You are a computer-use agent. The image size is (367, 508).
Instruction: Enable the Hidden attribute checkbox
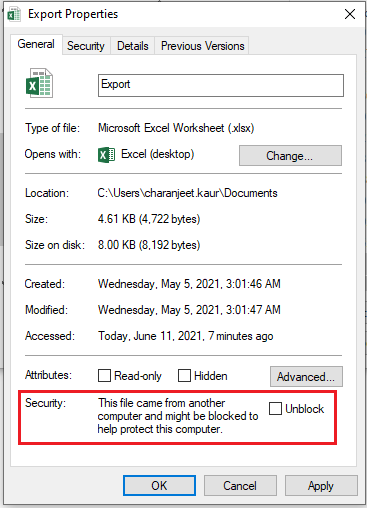pyautogui.click(x=184, y=375)
